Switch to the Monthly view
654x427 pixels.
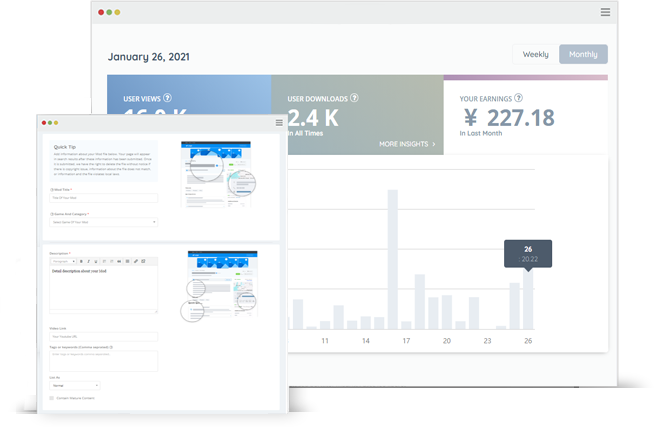[x=583, y=55]
